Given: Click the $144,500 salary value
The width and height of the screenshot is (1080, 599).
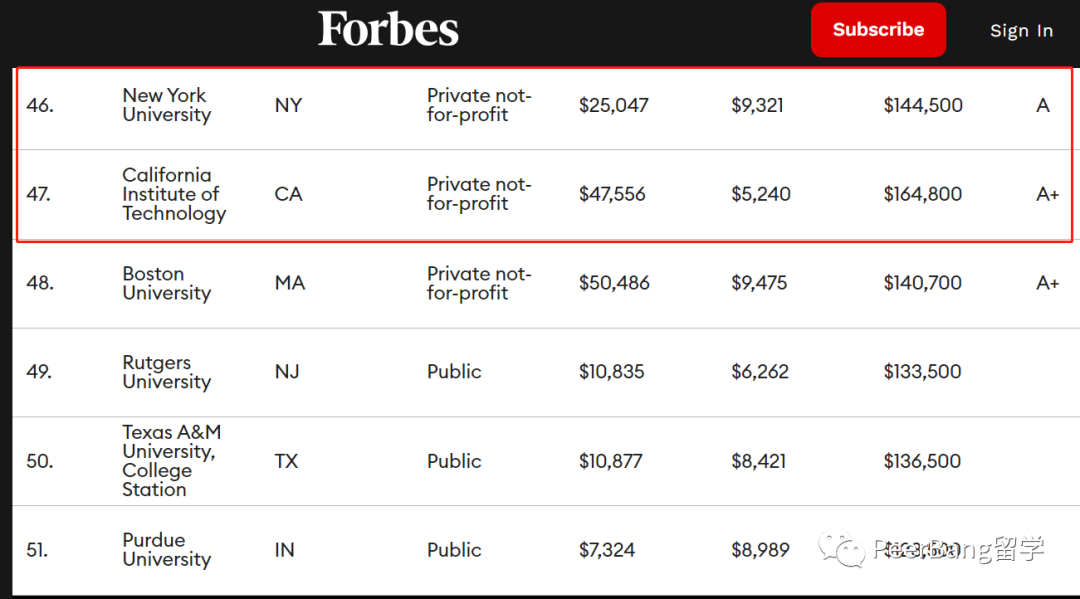Looking at the screenshot, I should [923, 105].
